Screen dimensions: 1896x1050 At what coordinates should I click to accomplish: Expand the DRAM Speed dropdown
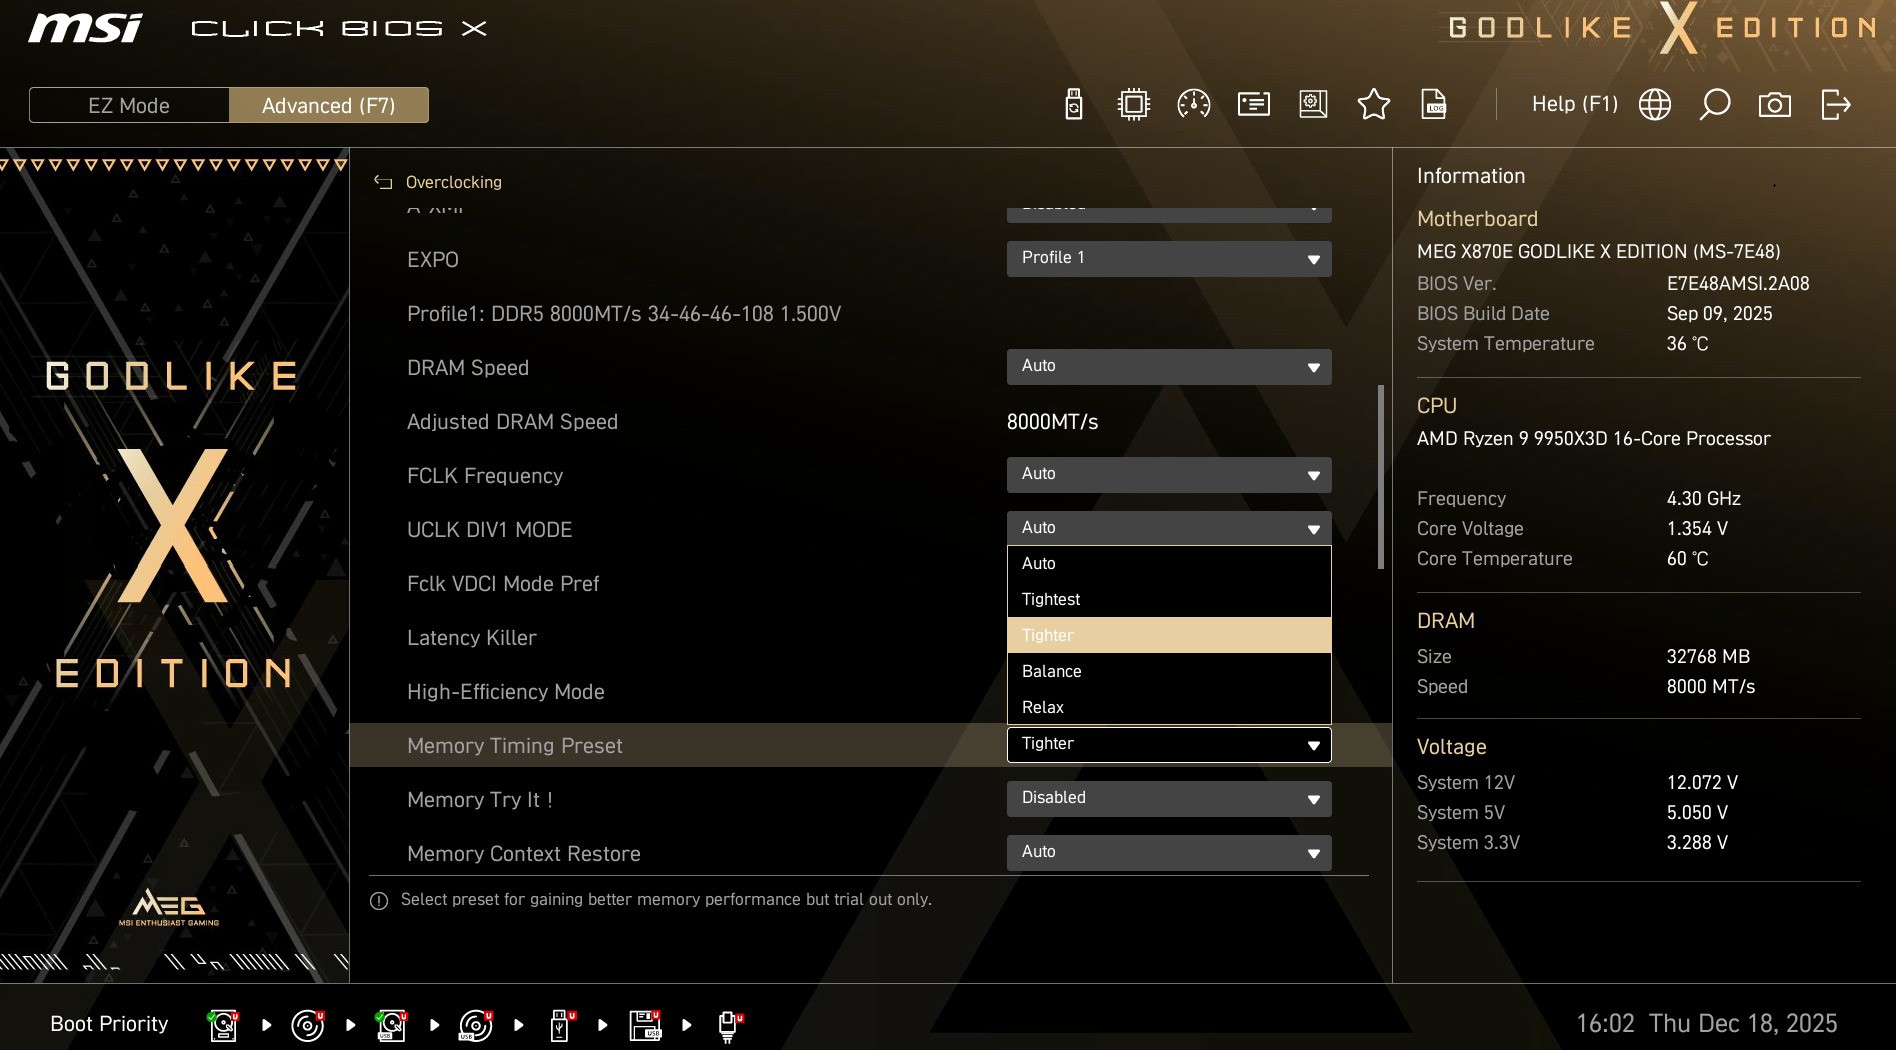[x=1168, y=366]
